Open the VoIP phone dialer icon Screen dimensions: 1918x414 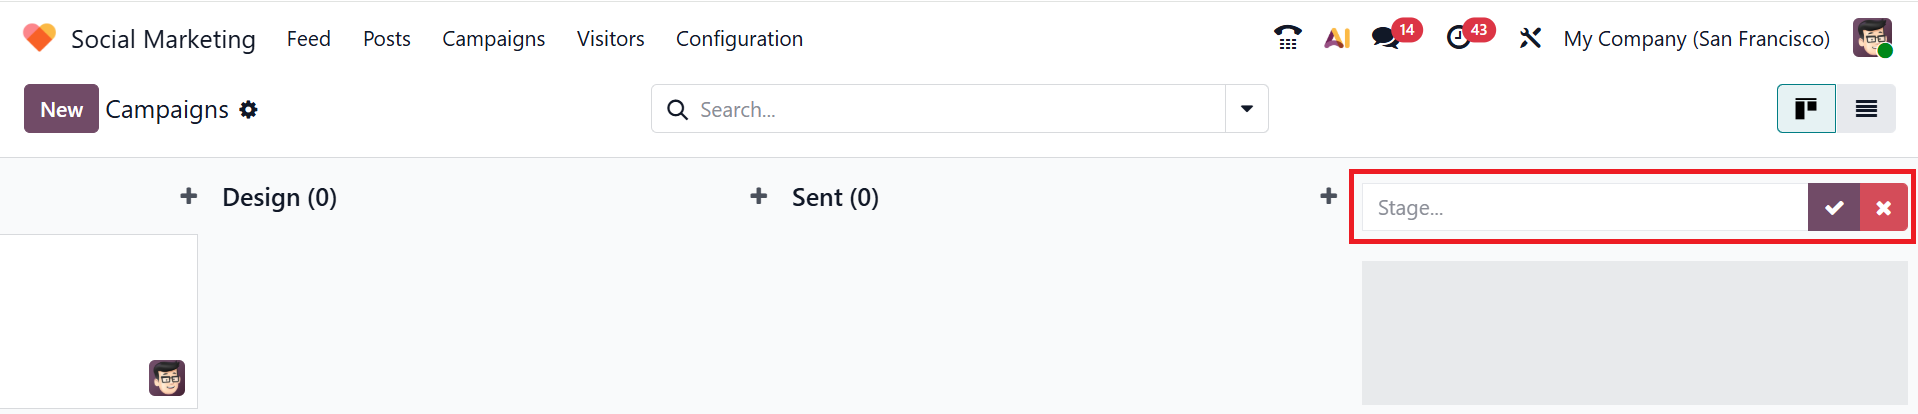coord(1287,38)
